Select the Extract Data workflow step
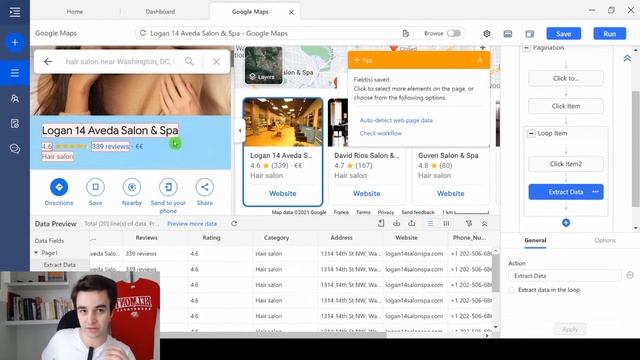640x360 pixels. point(566,192)
